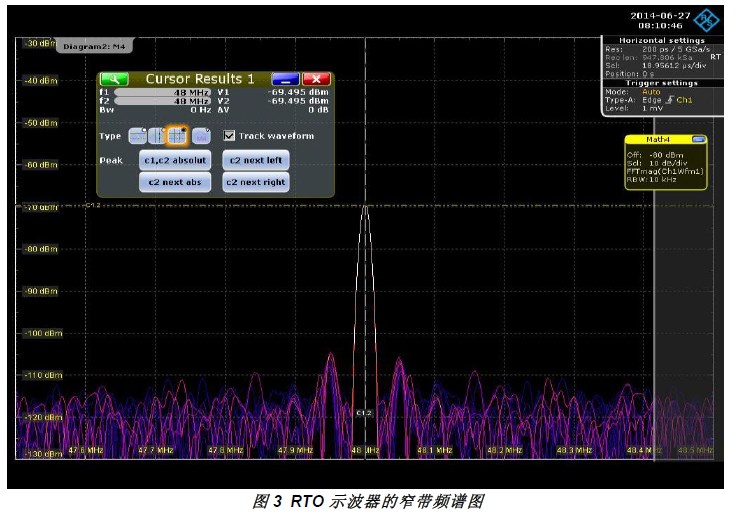Select the horizontal cursor type icon
This screenshot has height=516, width=738.
[x=138, y=136]
